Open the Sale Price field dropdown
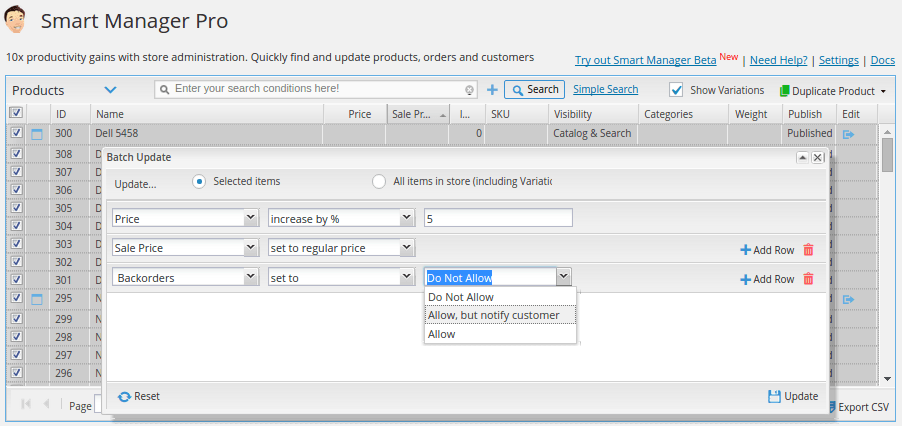Image resolution: width=902 pixels, height=426 pixels. [x=250, y=248]
